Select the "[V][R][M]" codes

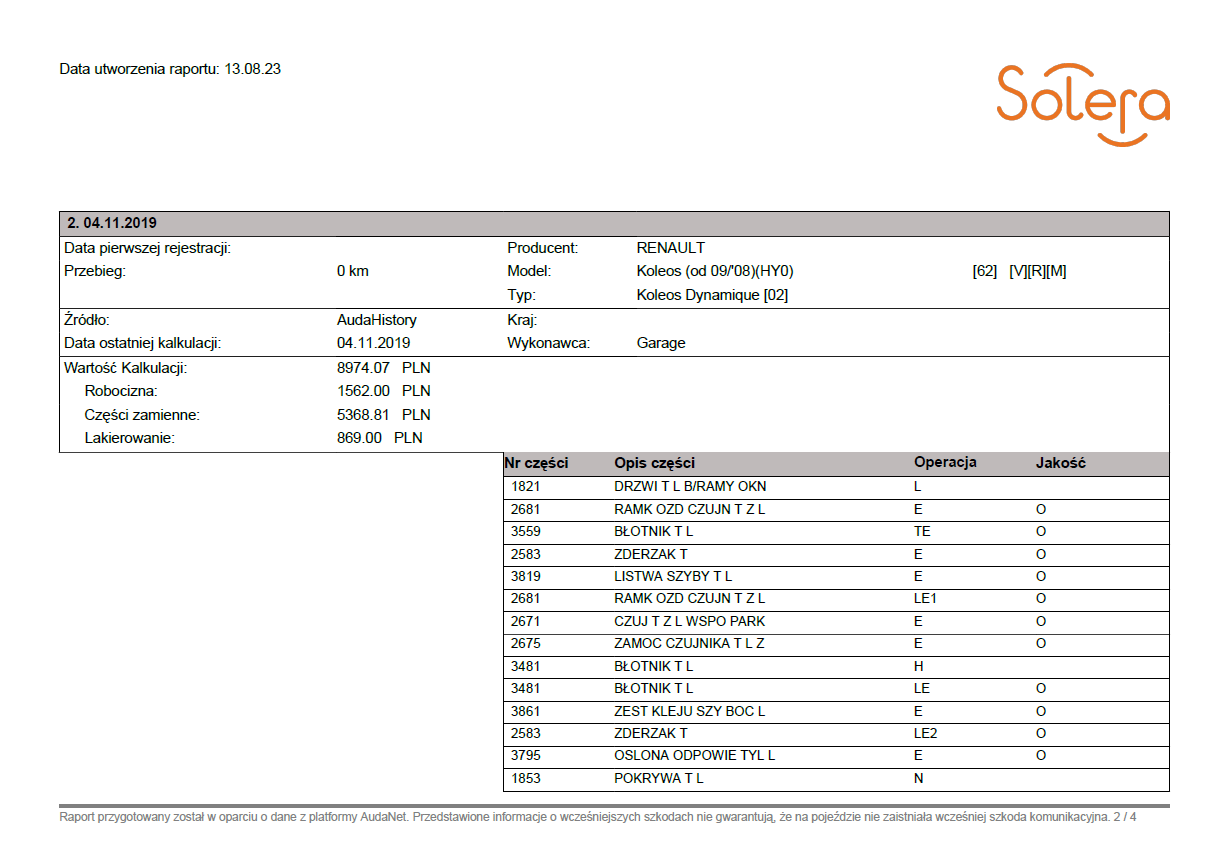pyautogui.click(x=1038, y=271)
